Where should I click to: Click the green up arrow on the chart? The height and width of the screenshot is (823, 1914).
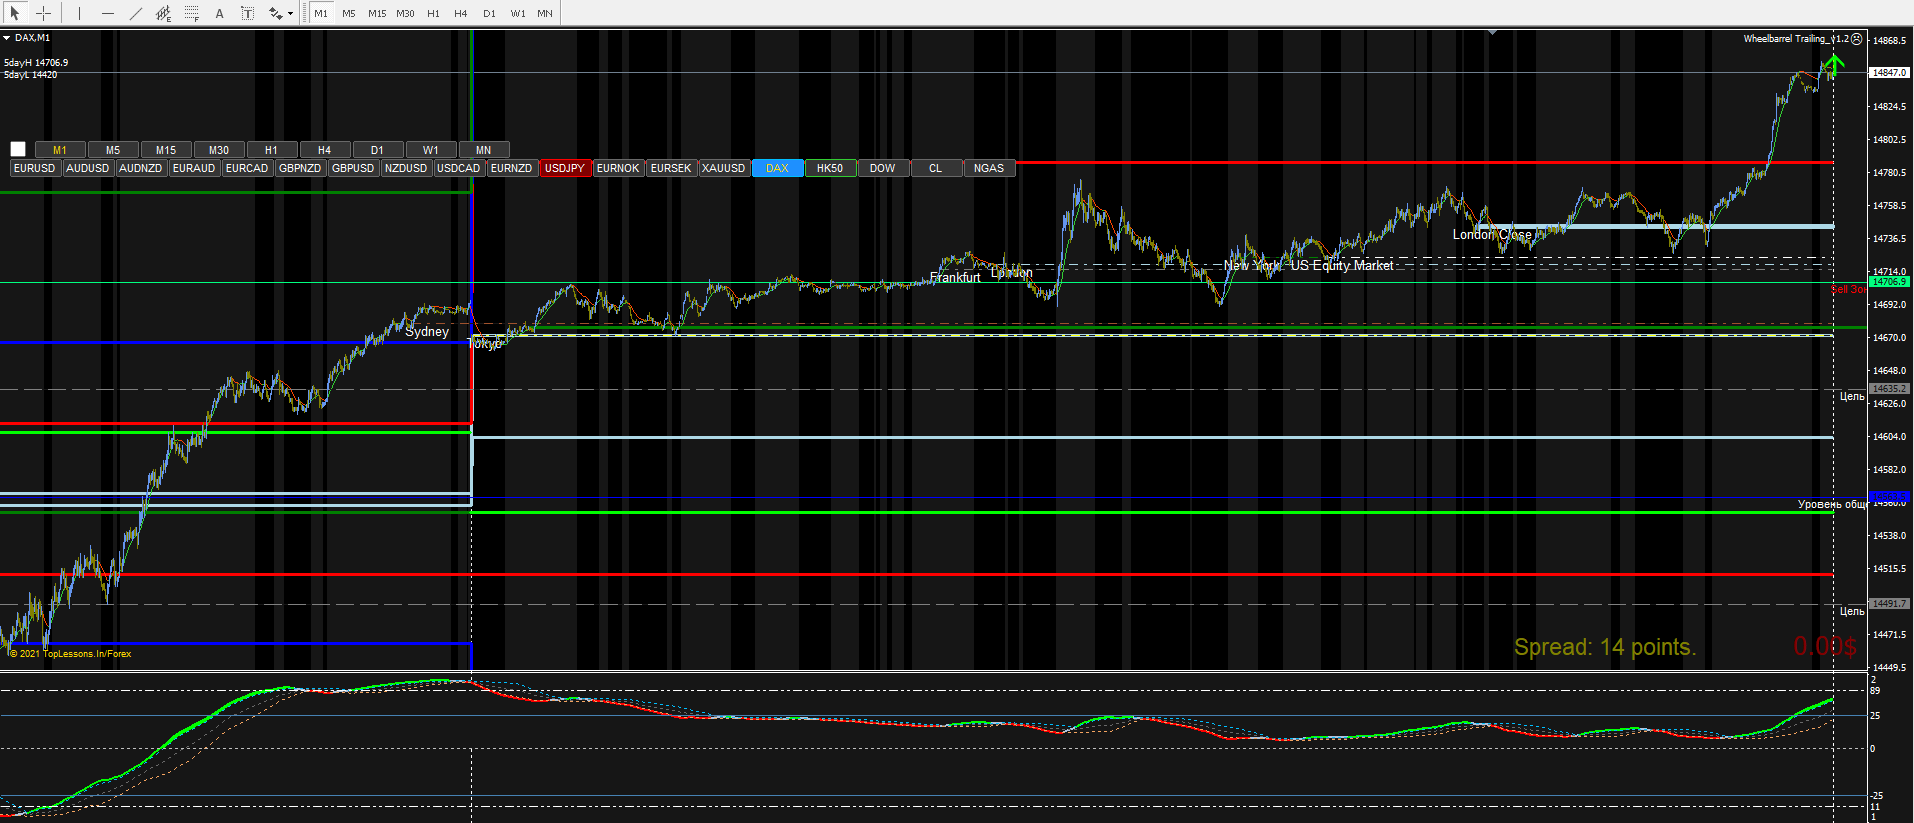[1833, 67]
